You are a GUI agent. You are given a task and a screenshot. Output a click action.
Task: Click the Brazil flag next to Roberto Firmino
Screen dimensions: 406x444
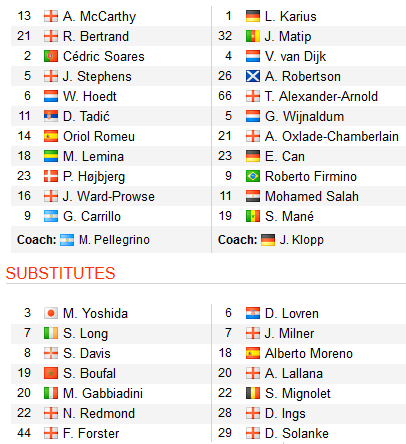253,176
